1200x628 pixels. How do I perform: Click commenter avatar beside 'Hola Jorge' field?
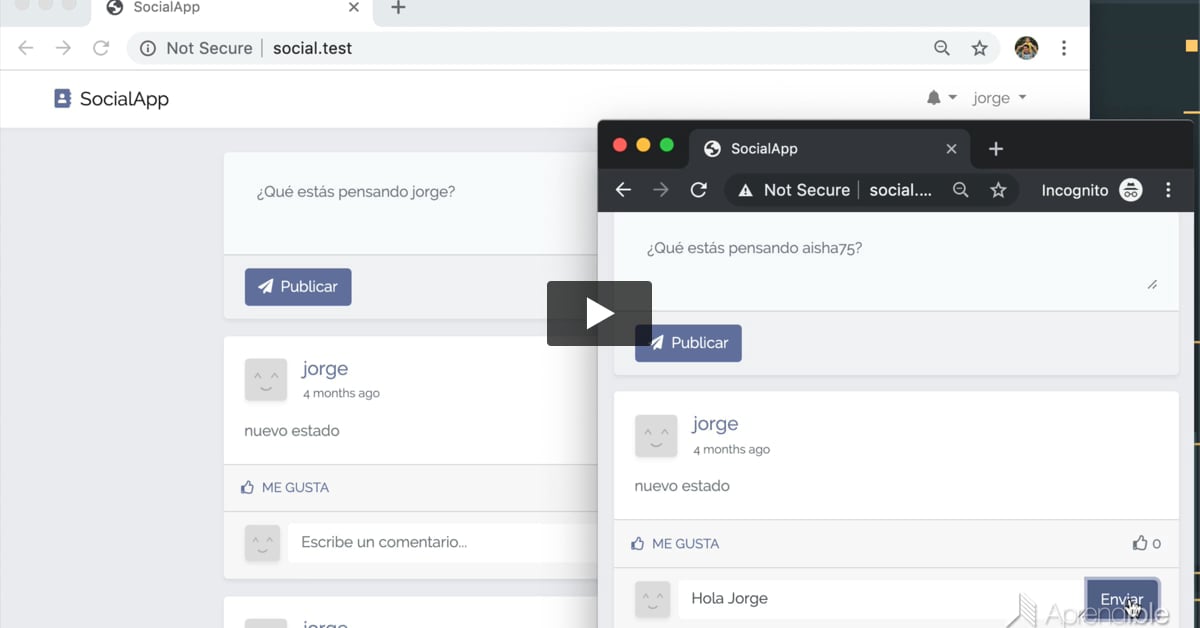653,599
